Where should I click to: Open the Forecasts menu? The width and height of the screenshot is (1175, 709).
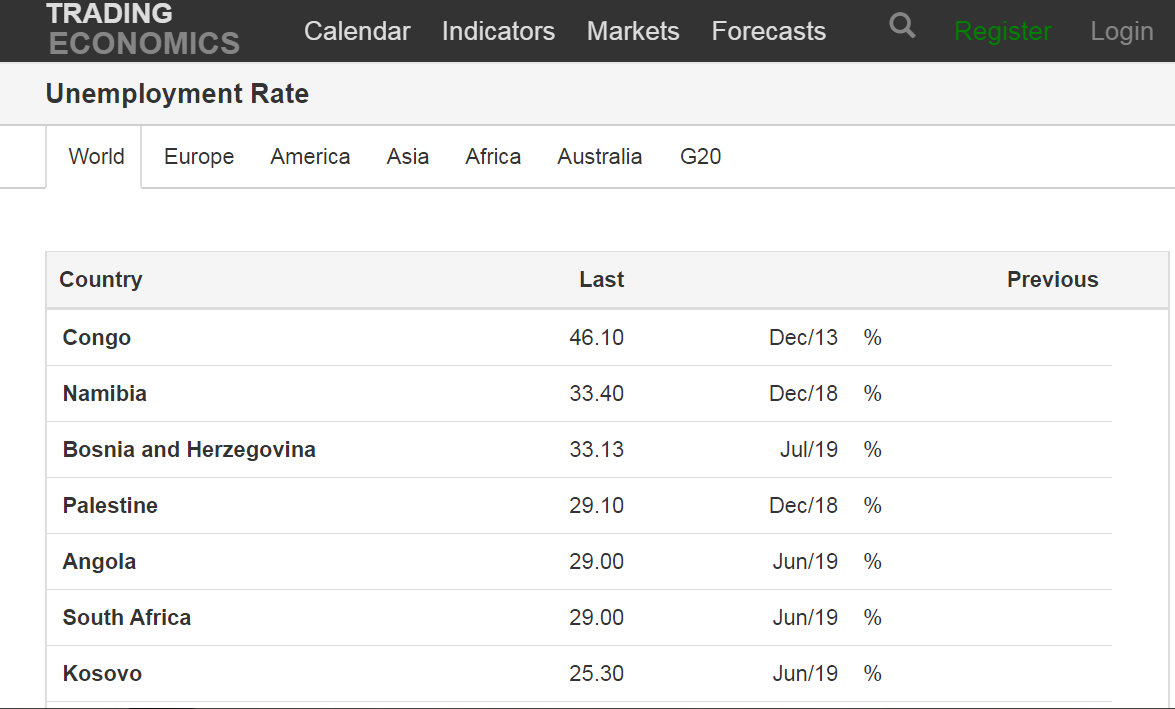pos(768,31)
